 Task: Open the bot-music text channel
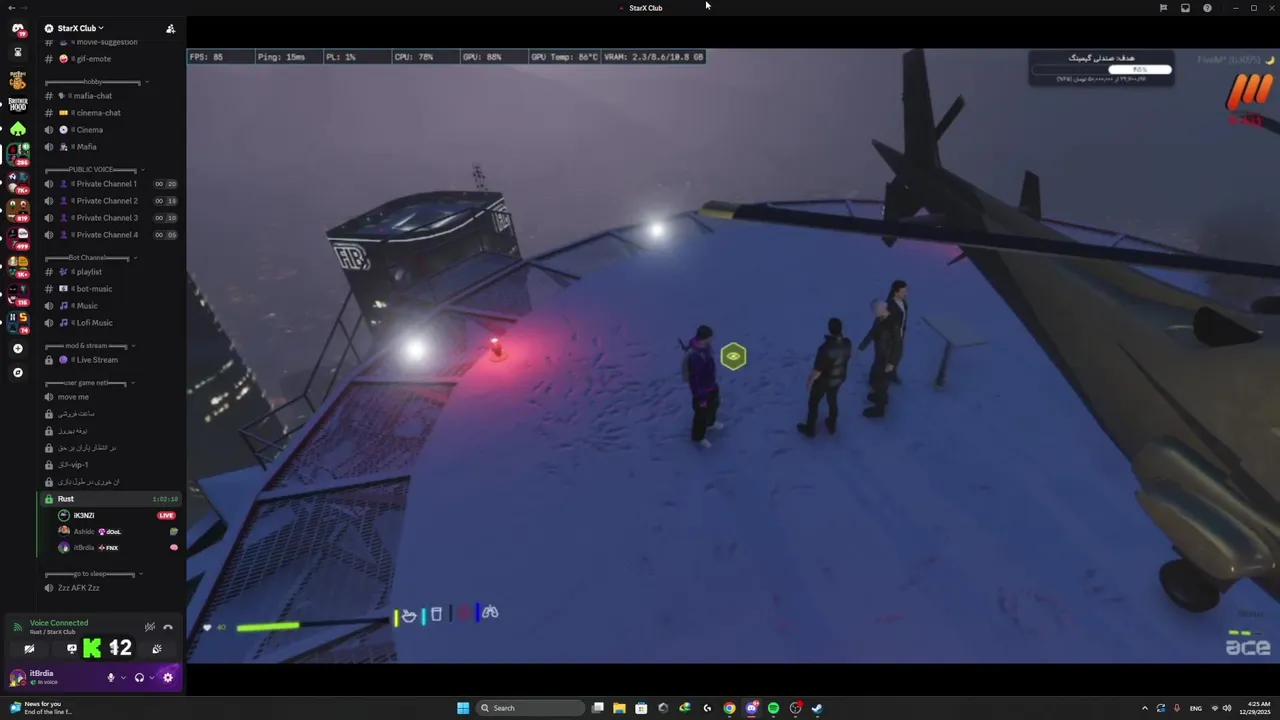point(110,289)
